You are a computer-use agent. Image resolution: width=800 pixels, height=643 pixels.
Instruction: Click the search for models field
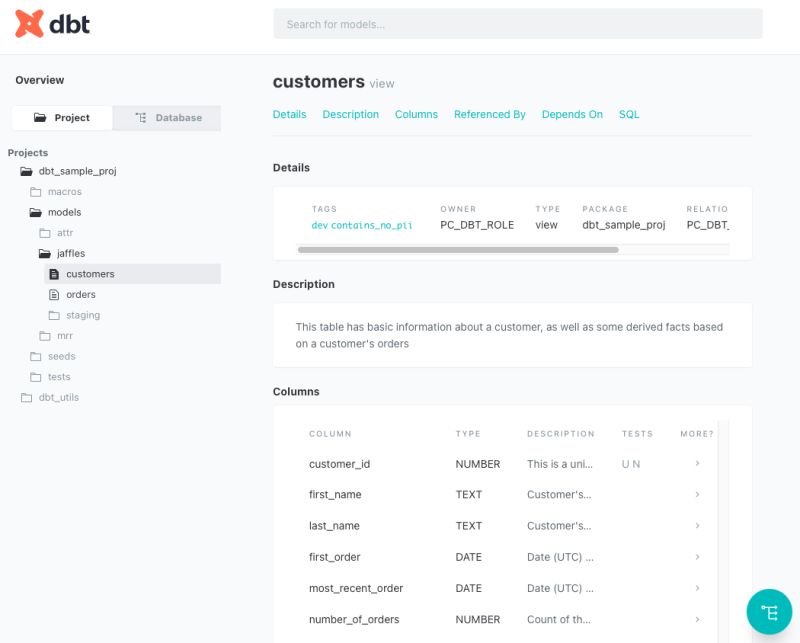(x=517, y=23)
